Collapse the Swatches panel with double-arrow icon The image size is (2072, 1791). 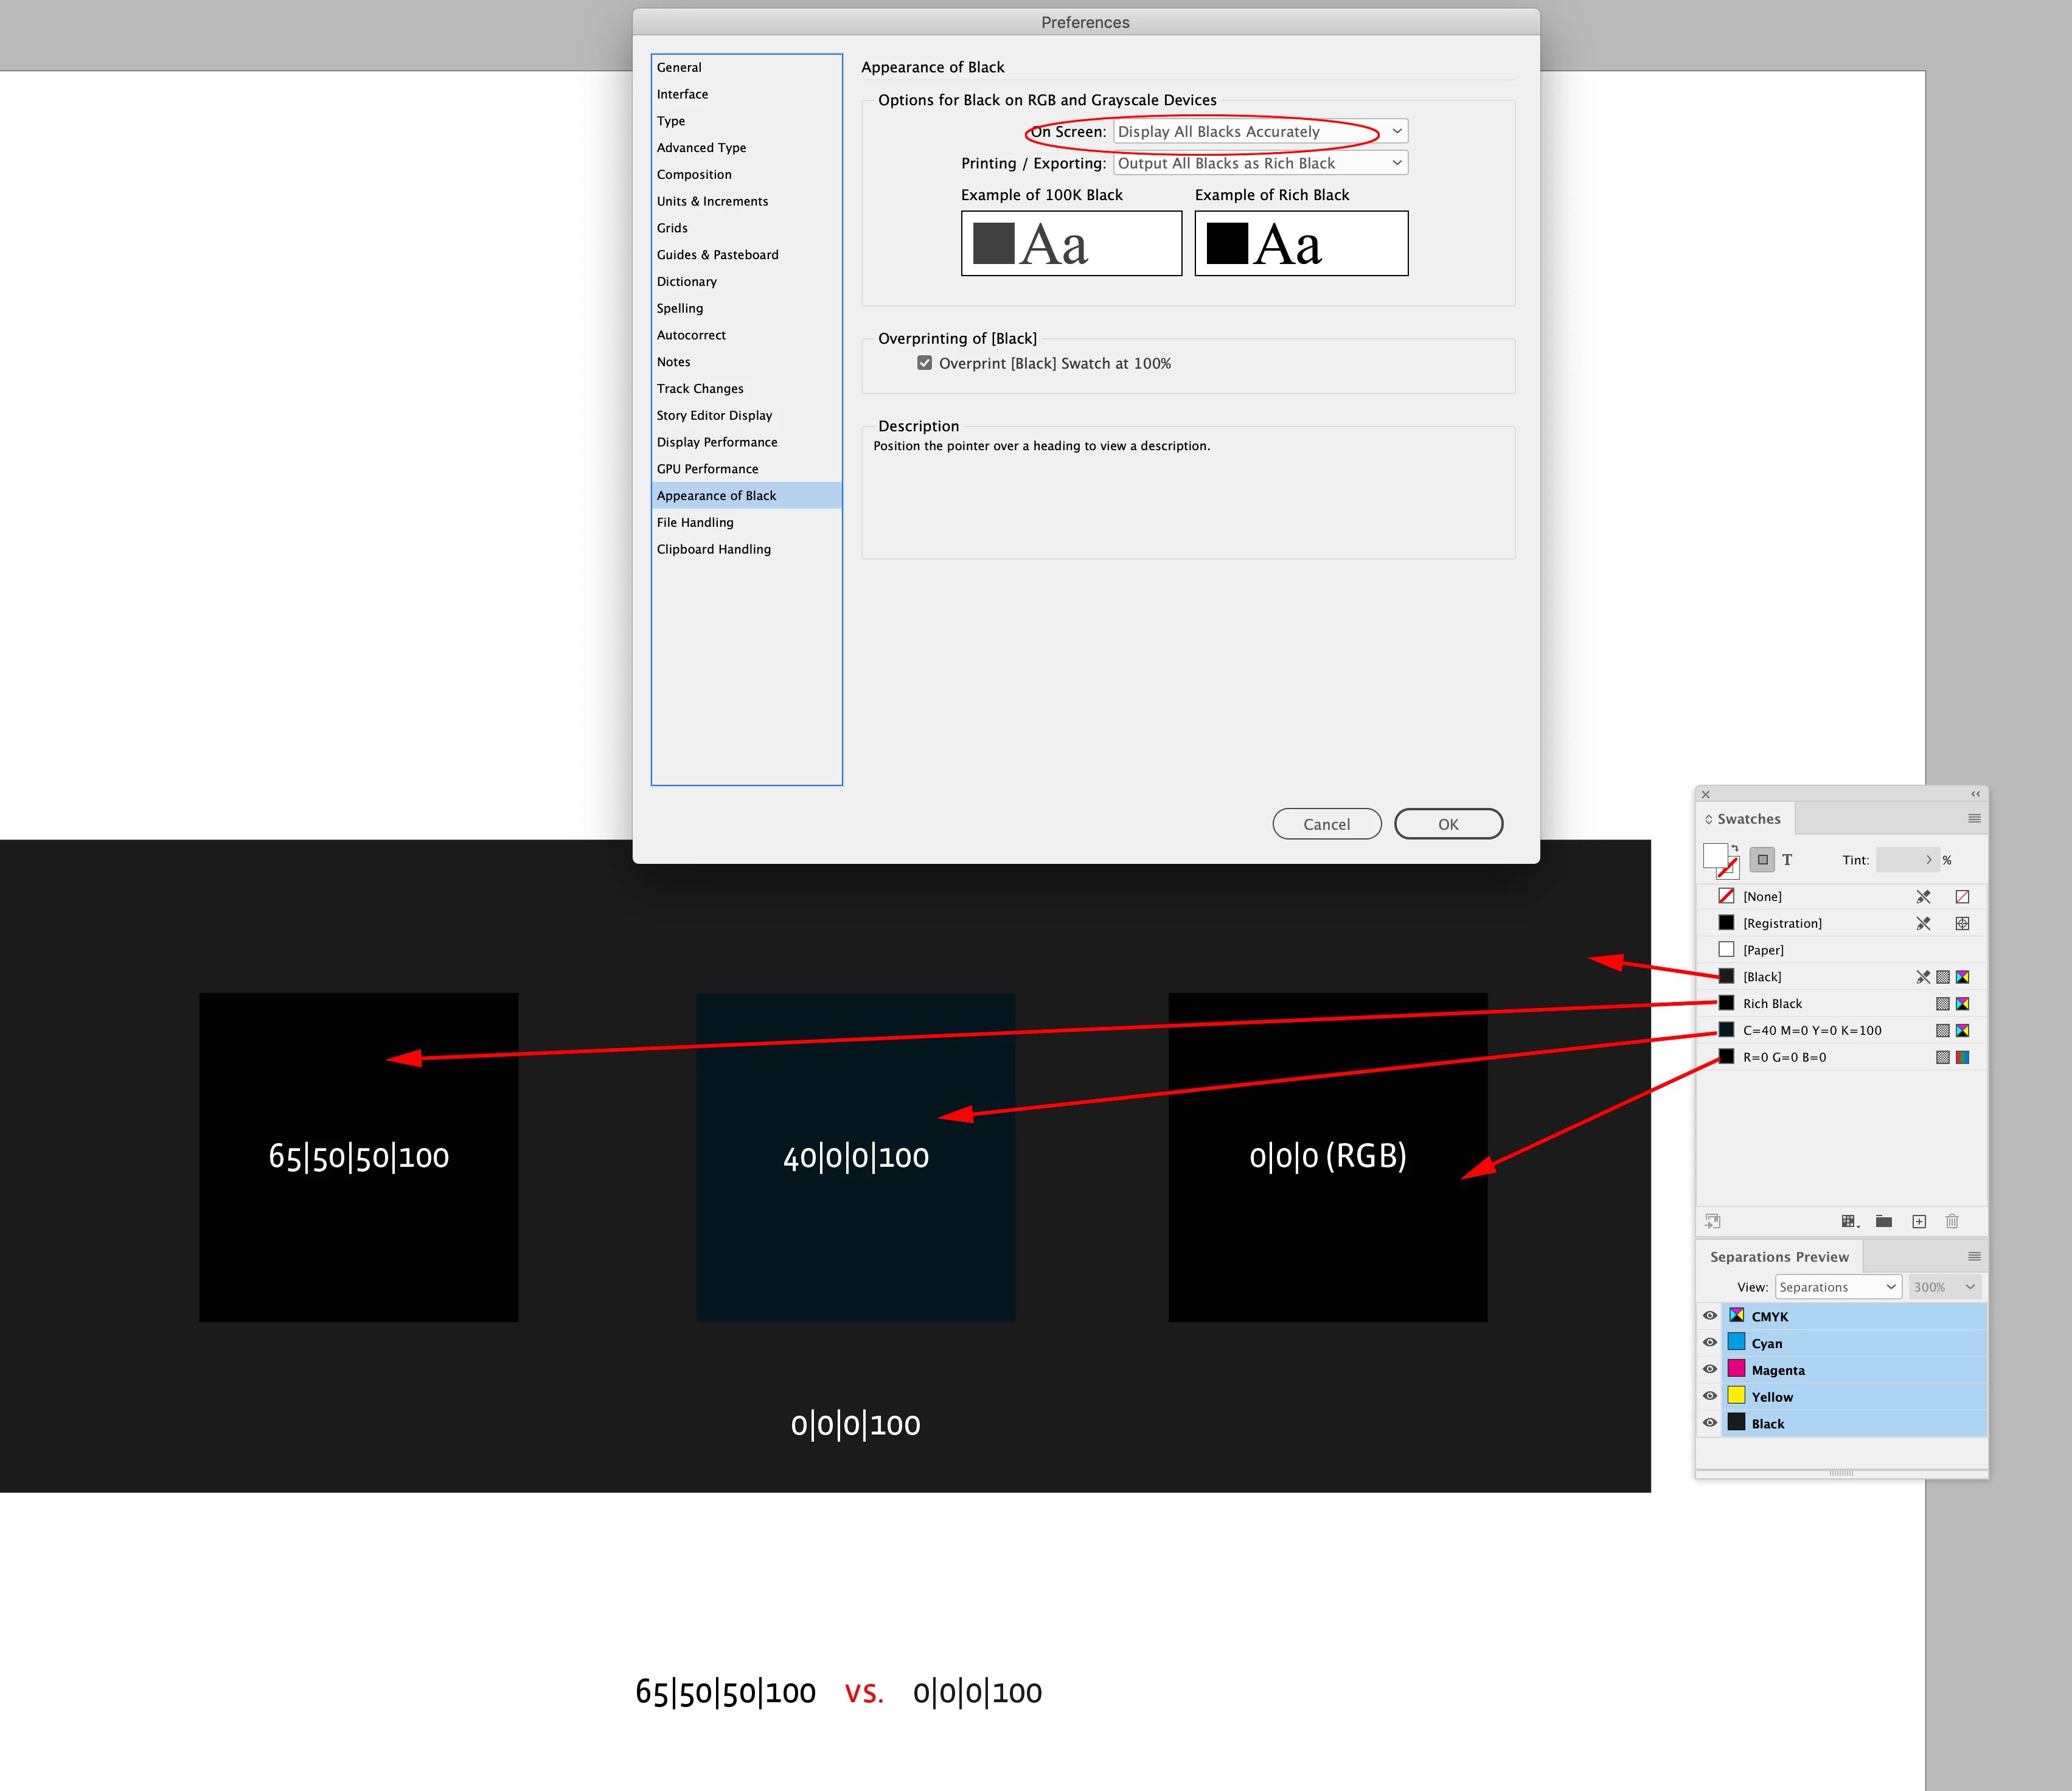click(1975, 794)
